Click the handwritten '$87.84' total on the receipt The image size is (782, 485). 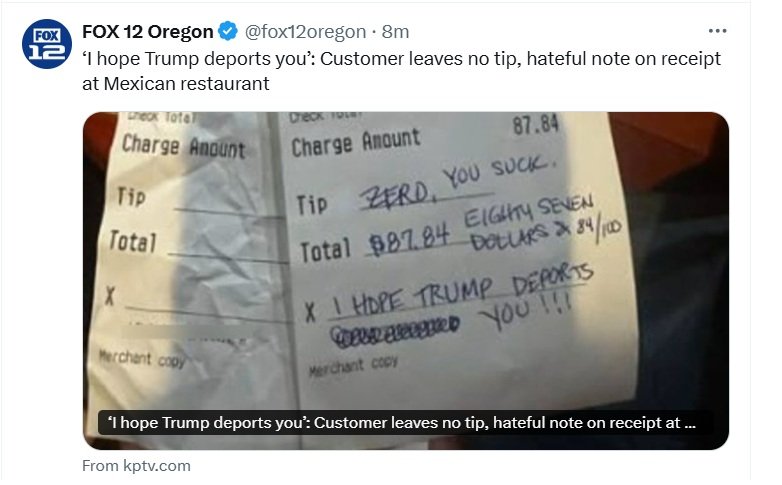pyautogui.click(x=409, y=239)
